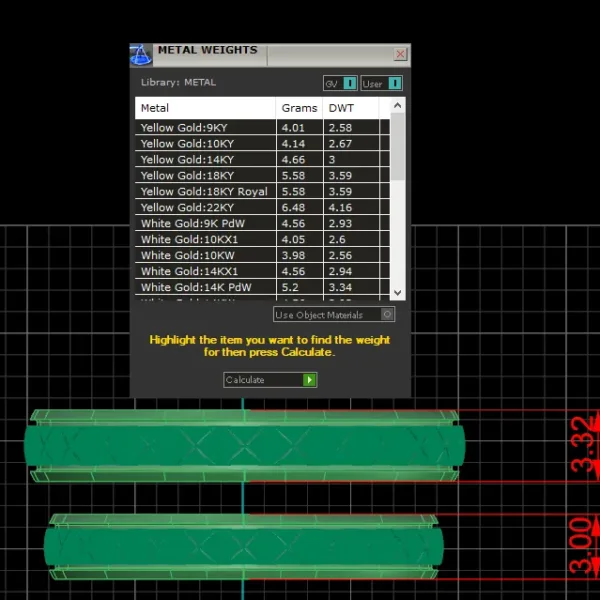Enable Use Object Materials option
This screenshot has width=600, height=600.
click(x=334, y=315)
